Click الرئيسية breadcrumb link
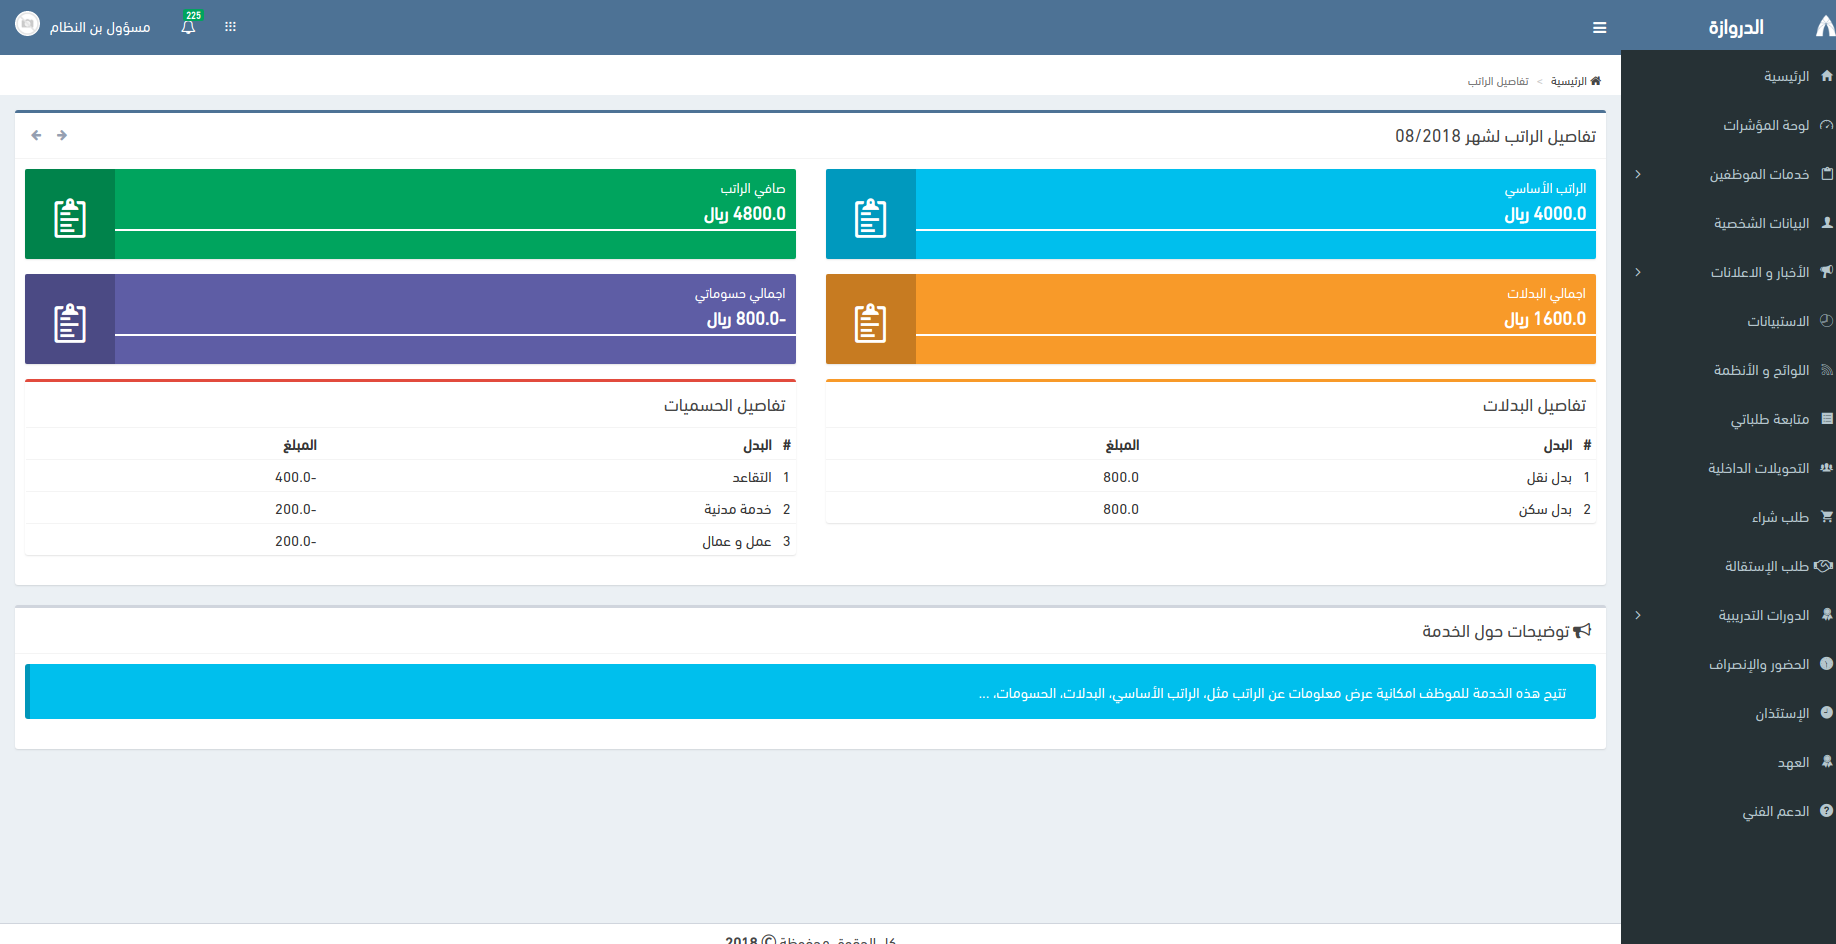The width and height of the screenshot is (1836, 944). pos(1568,81)
